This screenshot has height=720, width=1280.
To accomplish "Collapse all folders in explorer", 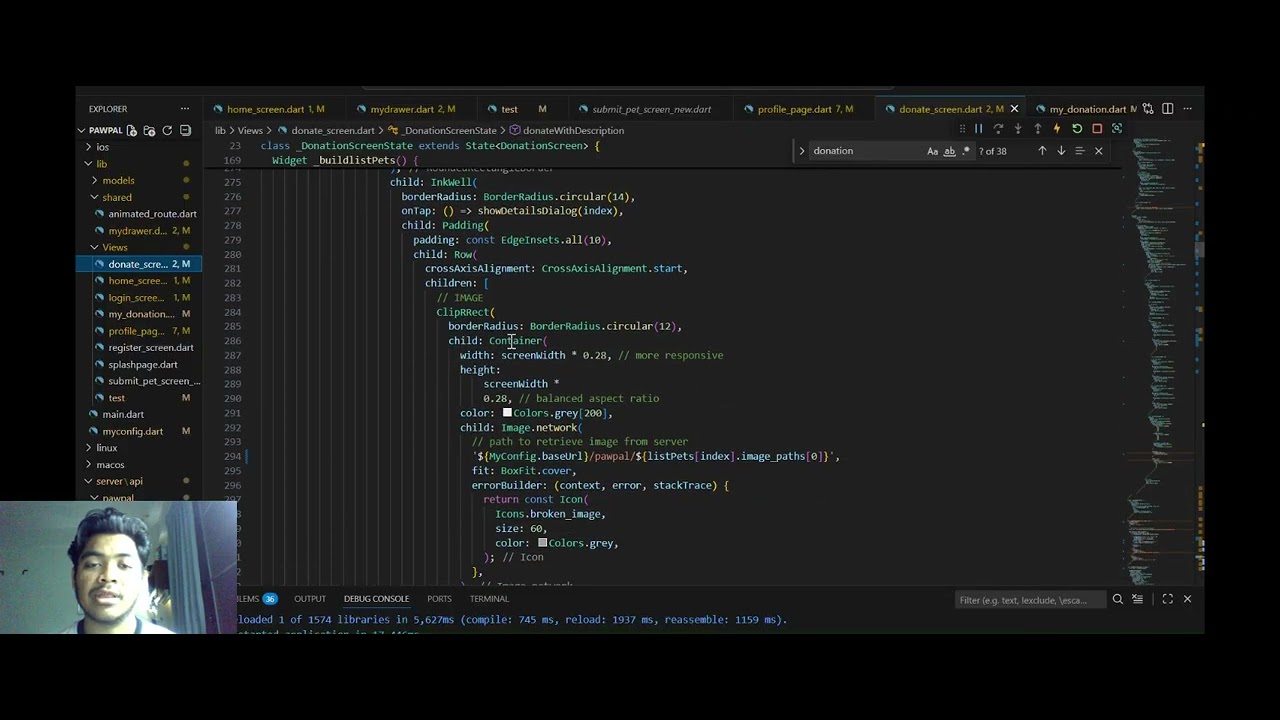I will coord(185,130).
